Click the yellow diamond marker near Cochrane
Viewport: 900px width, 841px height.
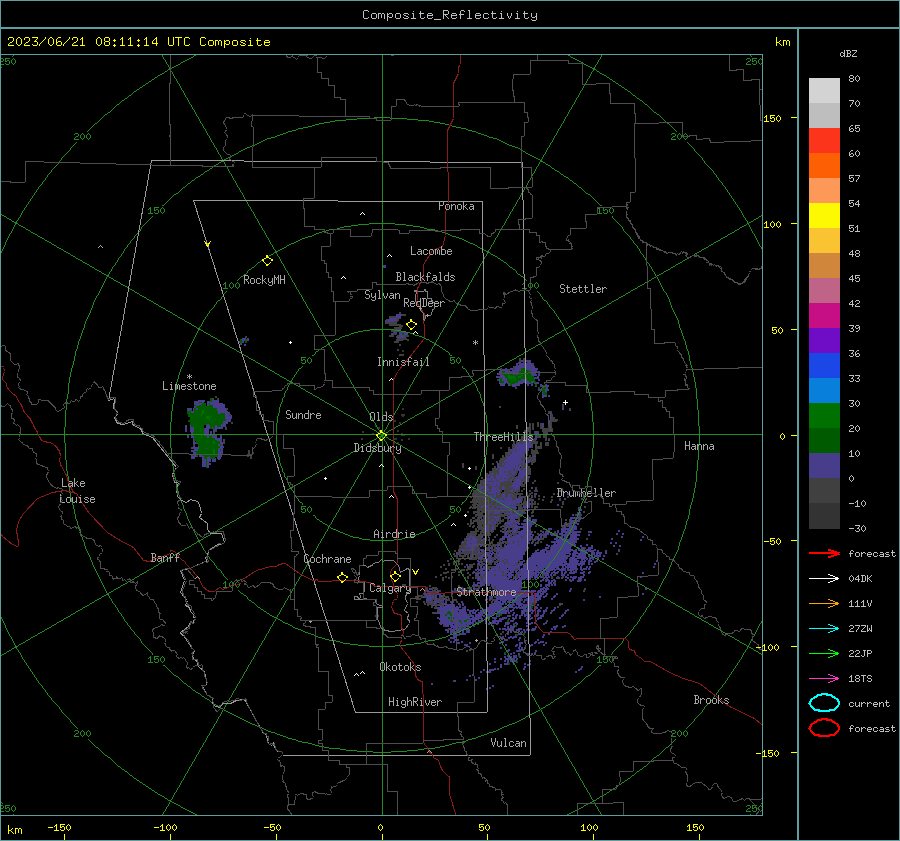pyautogui.click(x=343, y=577)
